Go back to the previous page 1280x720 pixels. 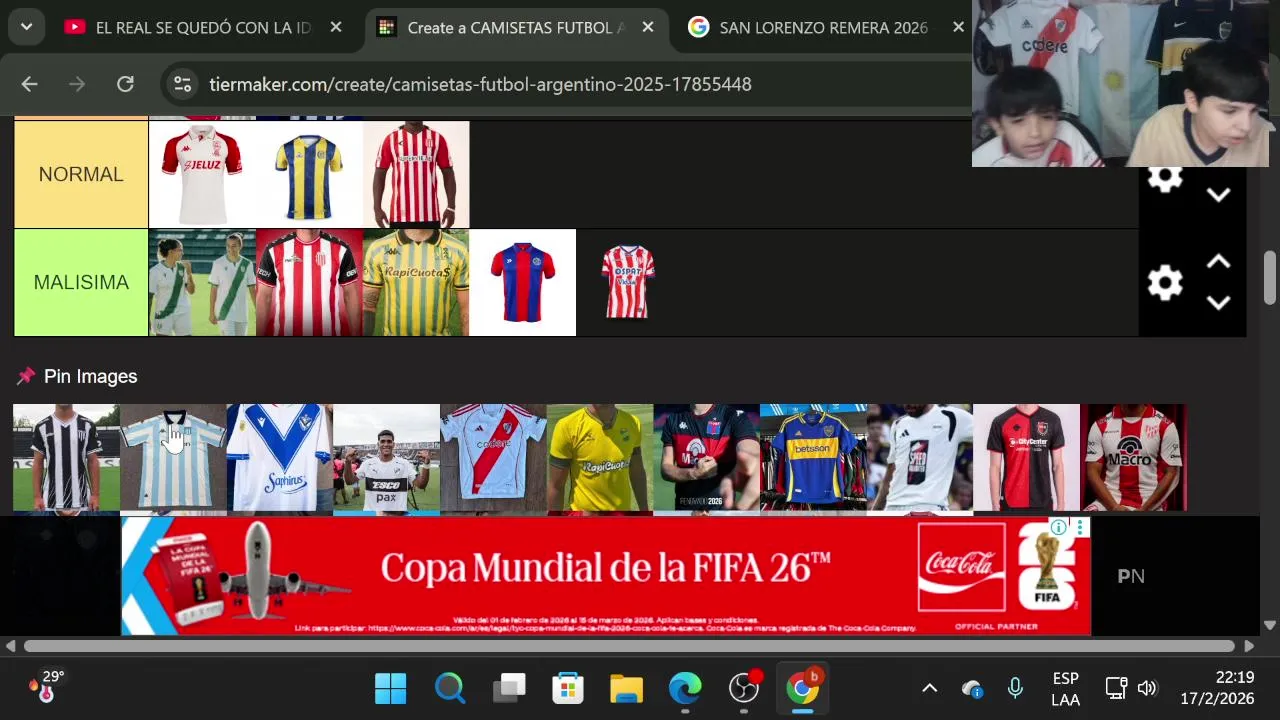pos(29,84)
